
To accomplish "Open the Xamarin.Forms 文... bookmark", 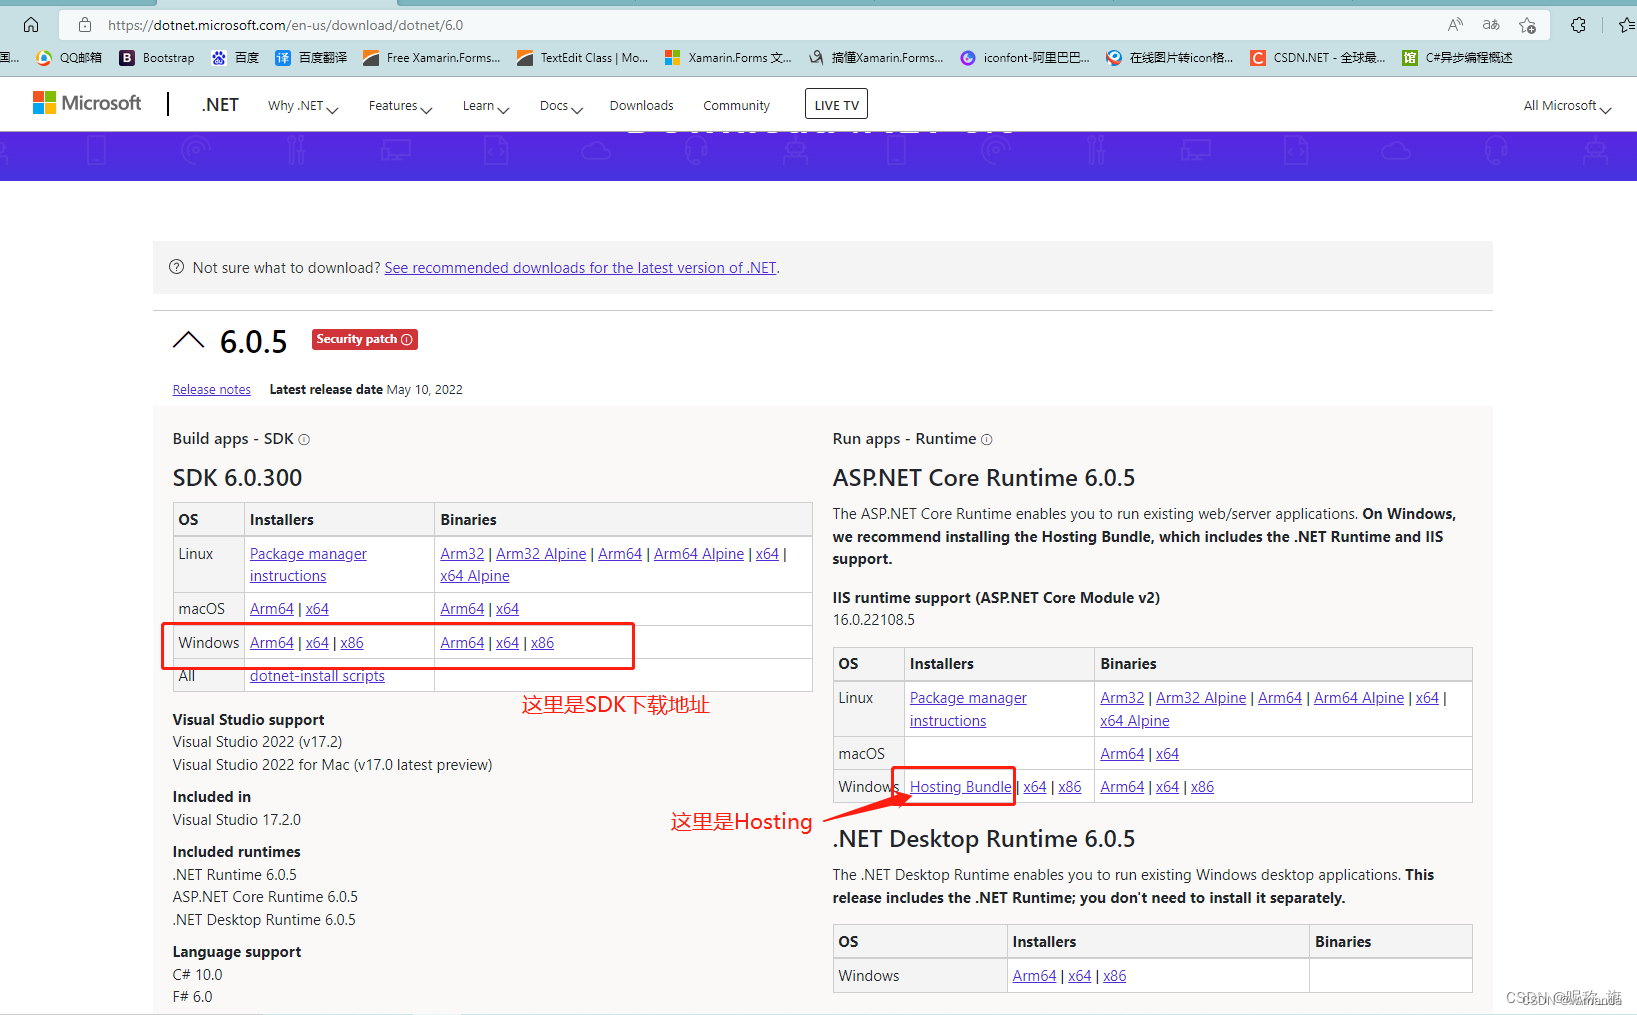I will pyautogui.click(x=728, y=58).
